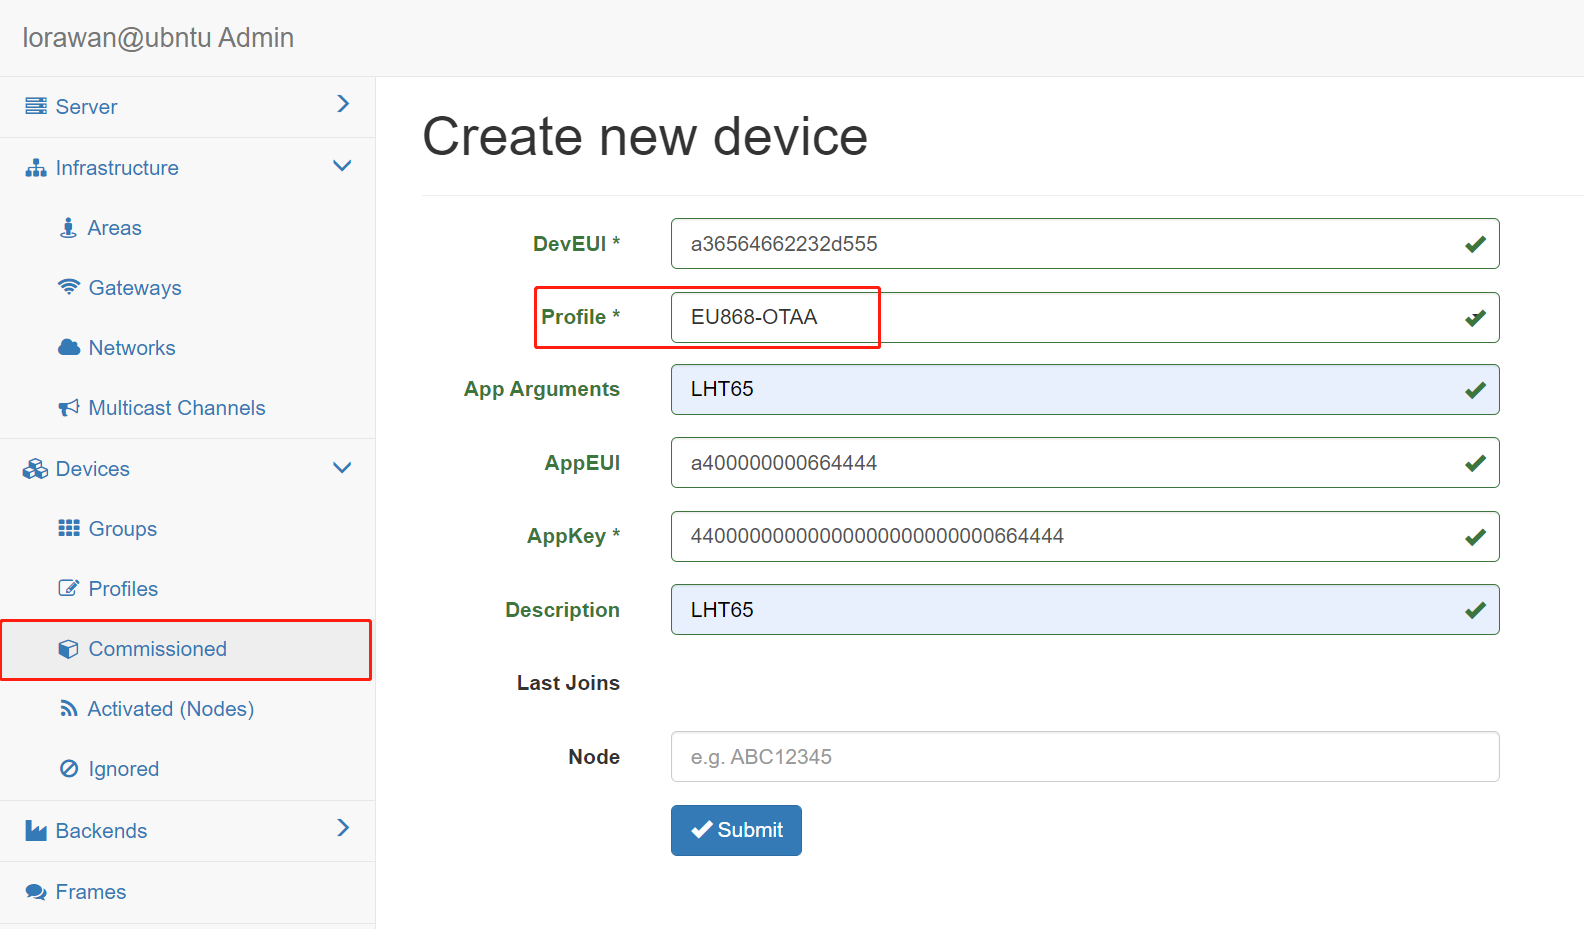Click the App Arguments label
Image resolution: width=1584 pixels, height=929 pixels.
point(542,390)
